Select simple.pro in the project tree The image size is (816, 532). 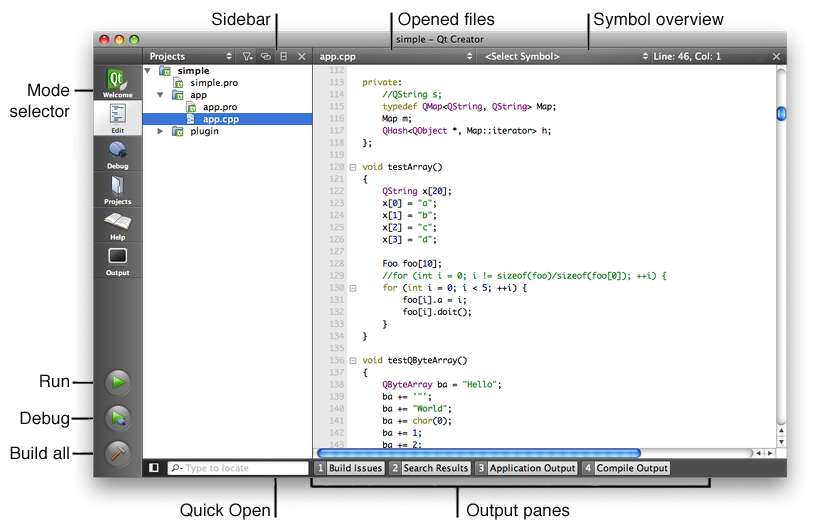[214, 83]
